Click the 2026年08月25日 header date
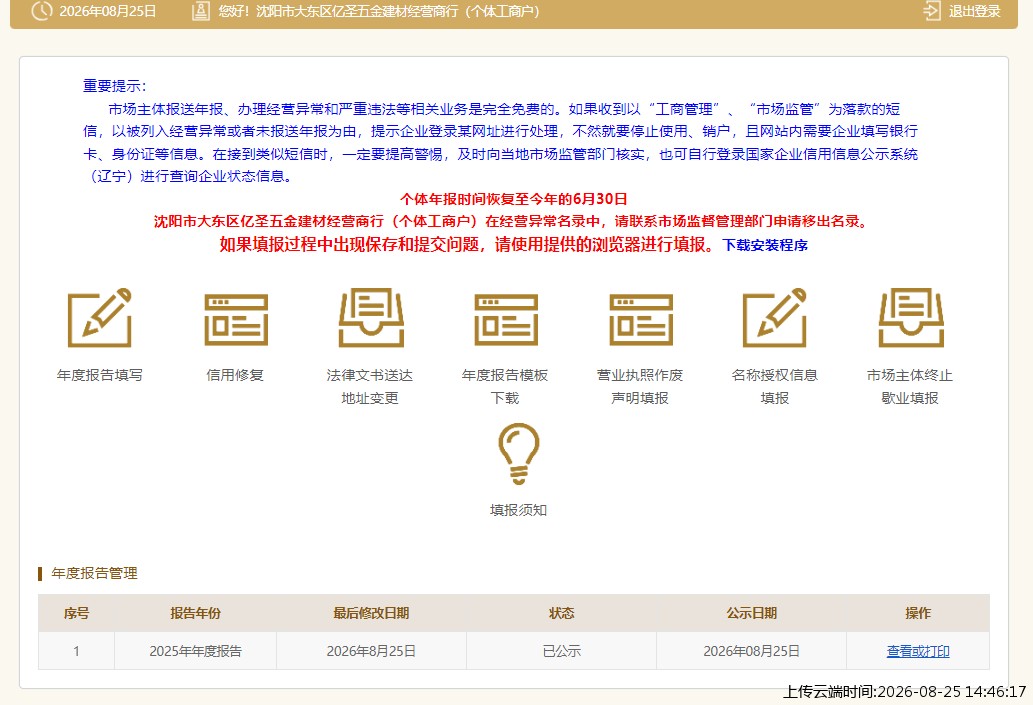 [x=107, y=11]
